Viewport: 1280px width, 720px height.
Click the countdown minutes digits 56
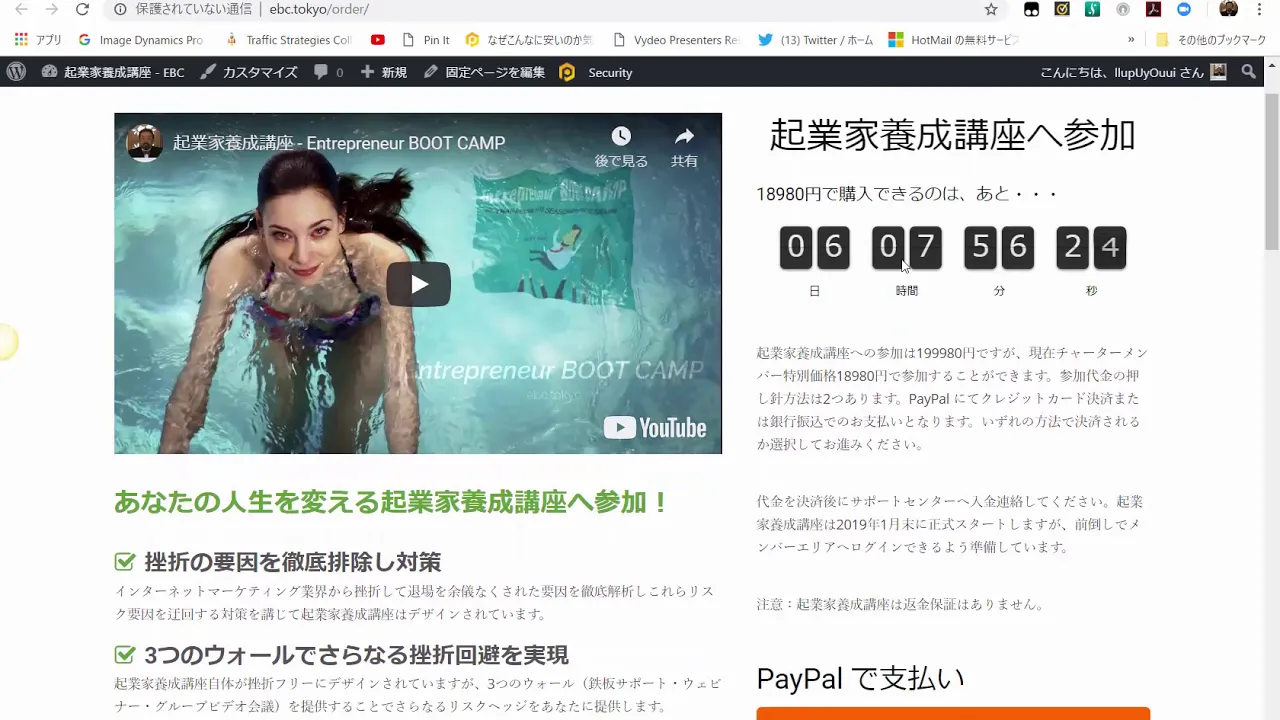pyautogui.click(x=999, y=247)
